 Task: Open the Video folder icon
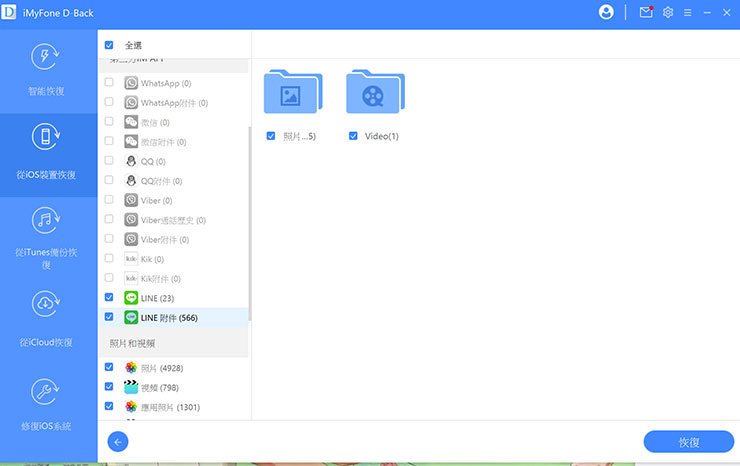click(x=374, y=93)
